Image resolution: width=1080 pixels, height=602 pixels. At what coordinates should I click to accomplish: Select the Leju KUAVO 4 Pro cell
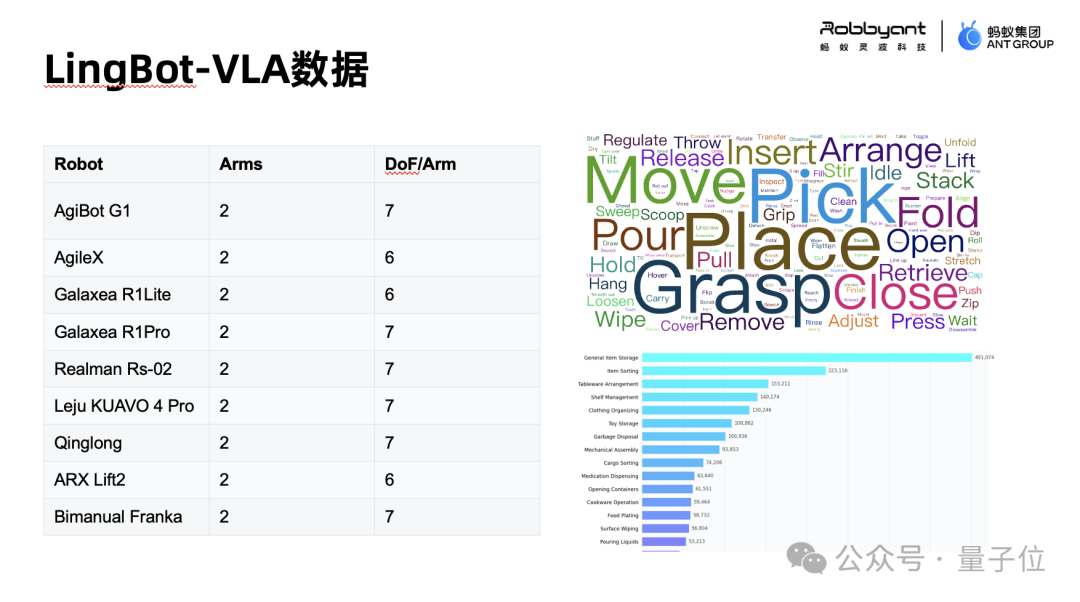tap(124, 406)
